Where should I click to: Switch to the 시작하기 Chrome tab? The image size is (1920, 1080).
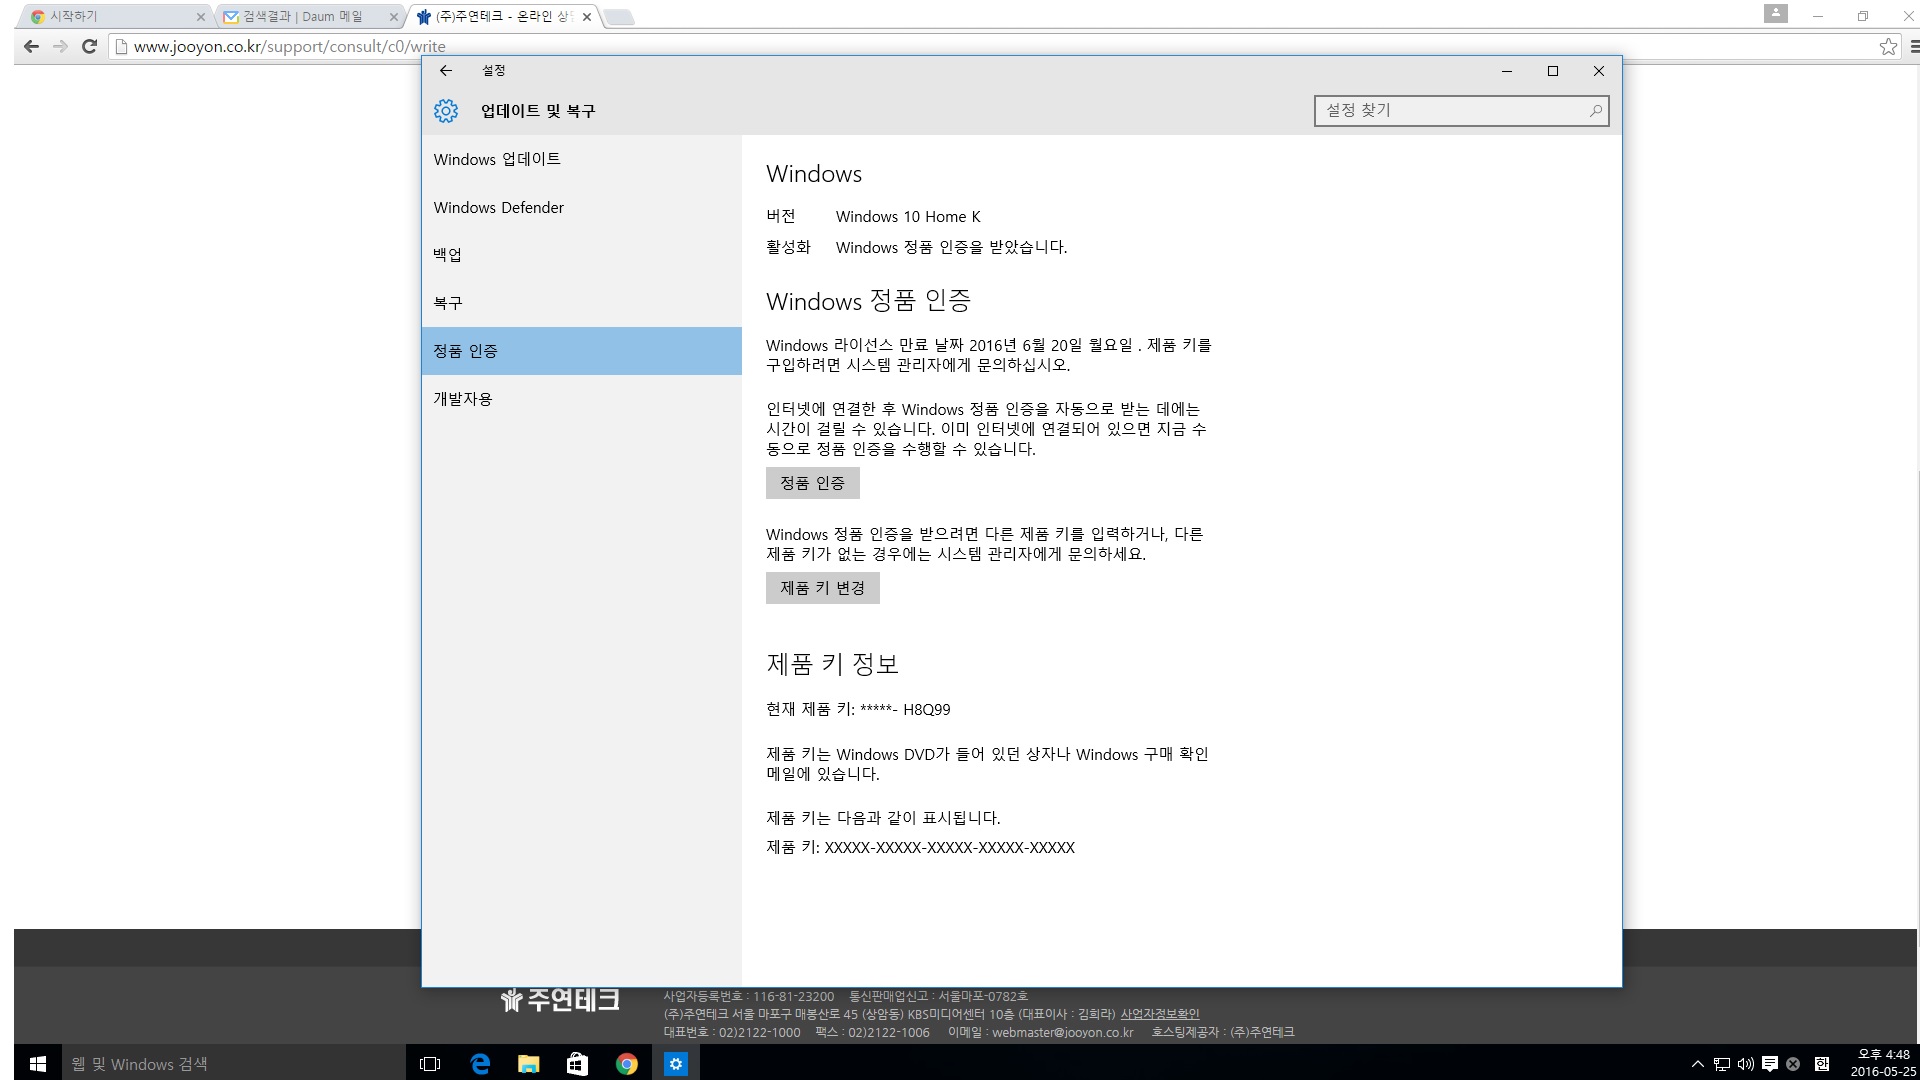pyautogui.click(x=115, y=17)
